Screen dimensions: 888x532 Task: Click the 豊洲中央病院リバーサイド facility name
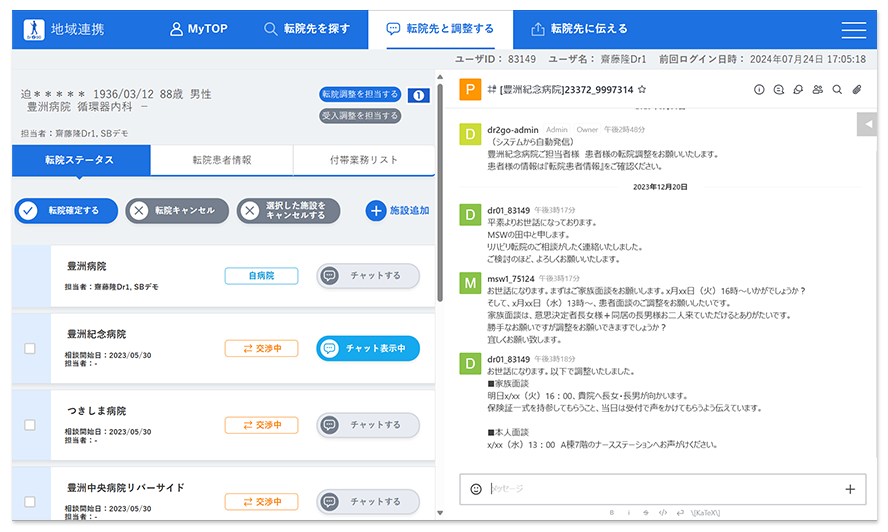point(126,488)
